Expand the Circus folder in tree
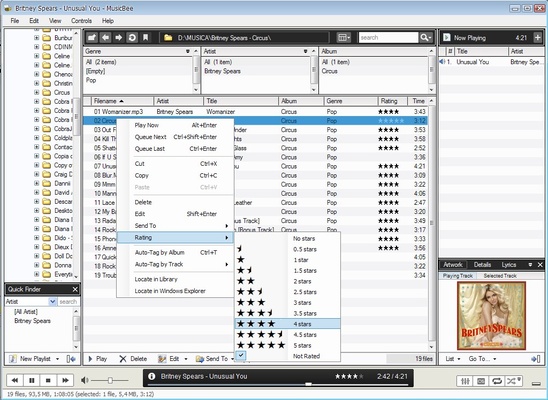This screenshot has height=400, width=548. tap(36, 92)
